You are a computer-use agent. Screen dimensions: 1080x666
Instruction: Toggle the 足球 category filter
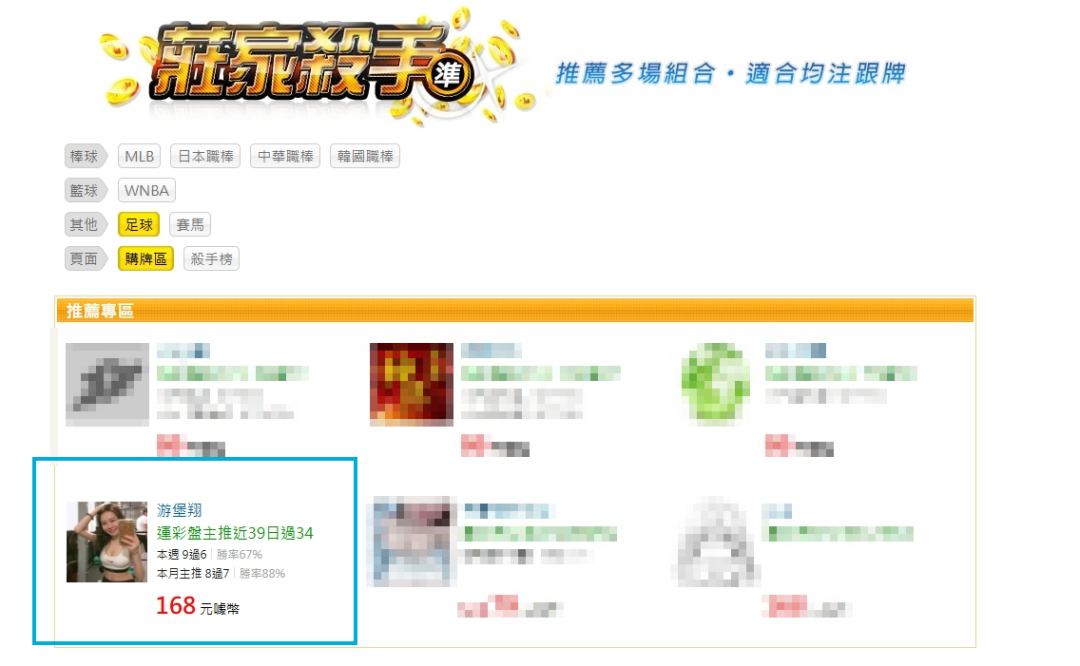[138, 225]
